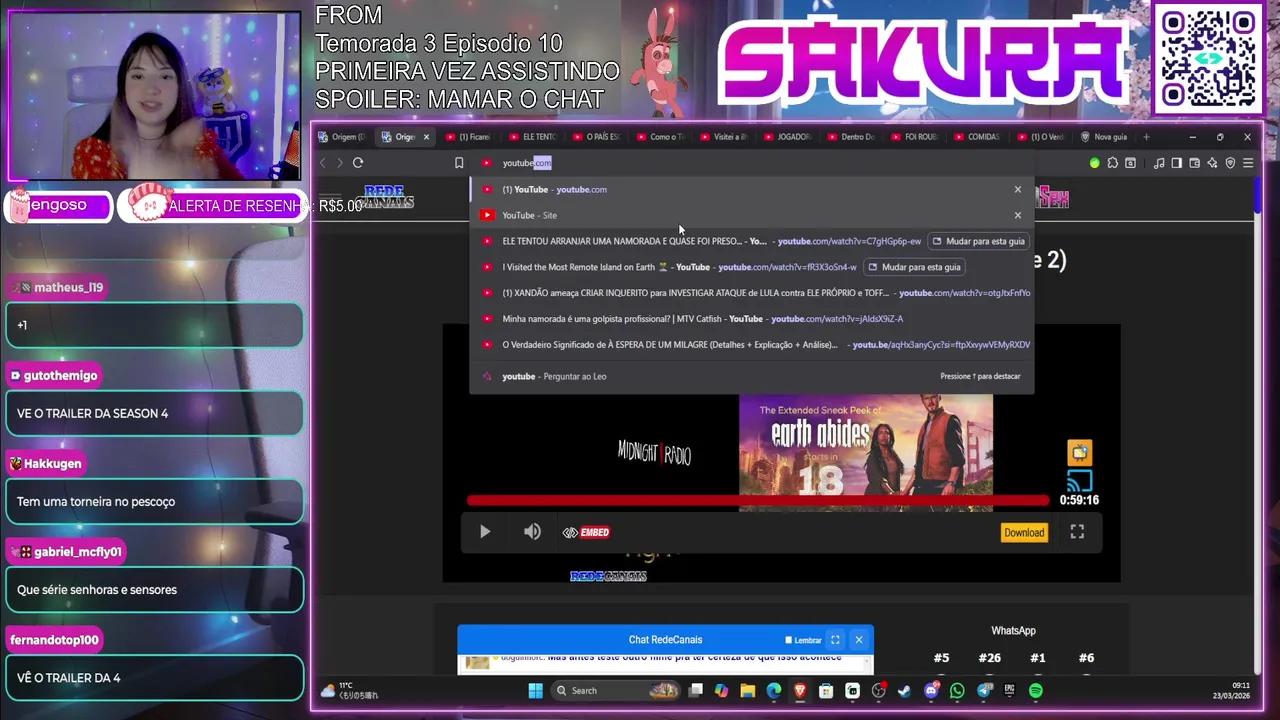
Task: Switch to the 'JOGADOR' browser tab
Action: pos(787,137)
